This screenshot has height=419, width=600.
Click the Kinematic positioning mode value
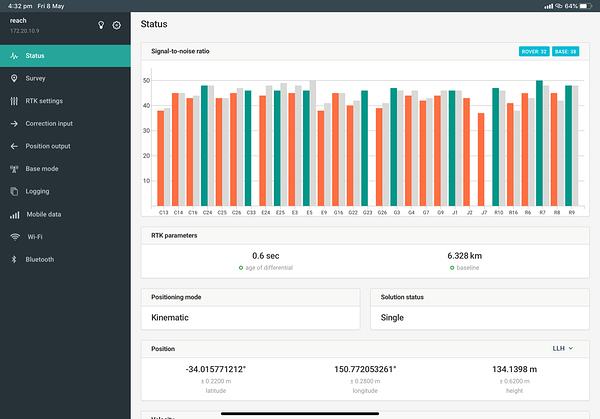(x=170, y=318)
